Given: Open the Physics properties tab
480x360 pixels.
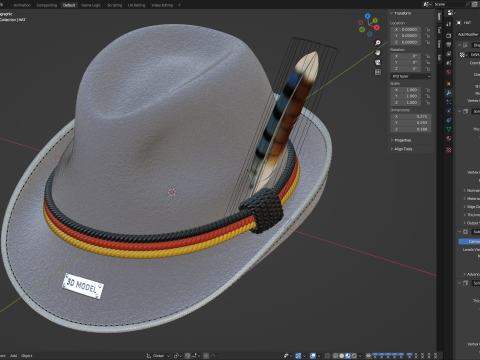Looking at the screenshot, I should [x=449, y=111].
